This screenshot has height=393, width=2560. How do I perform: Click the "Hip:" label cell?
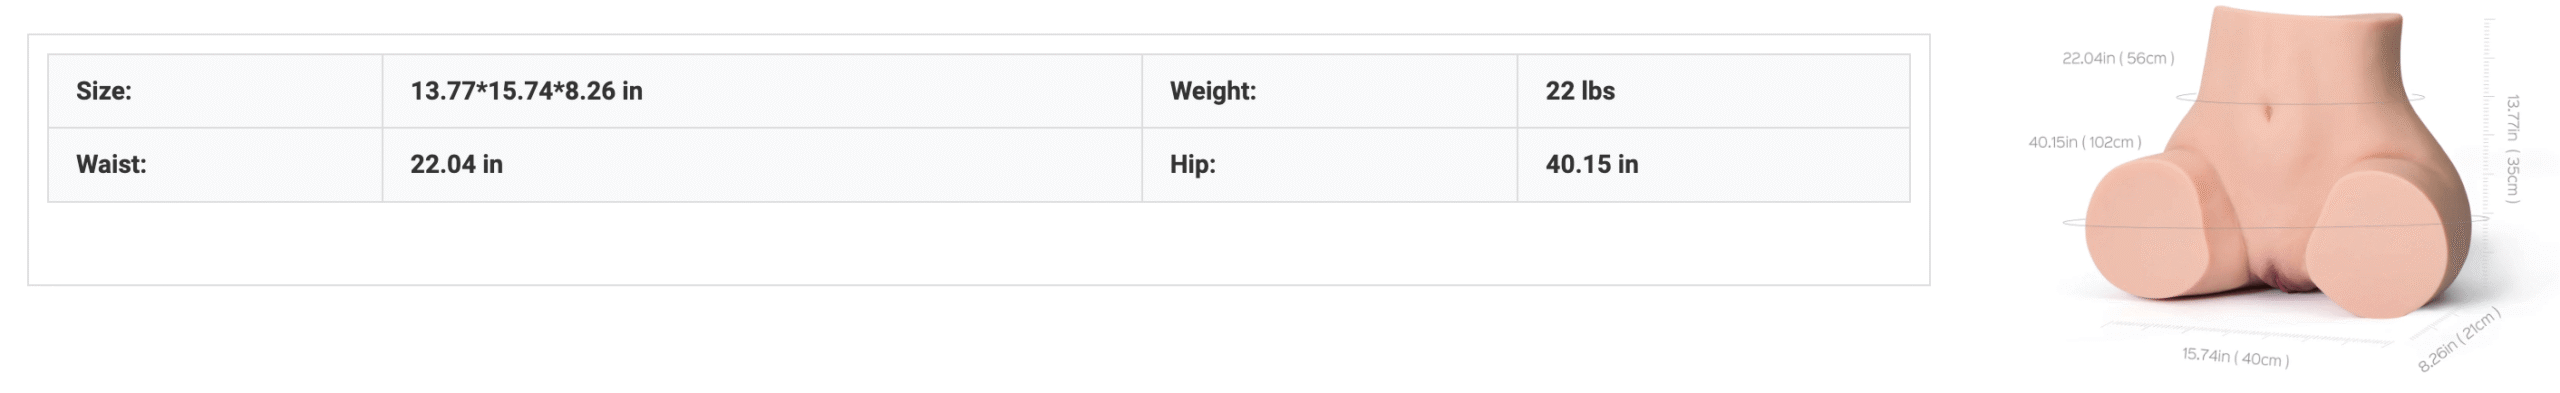(1329, 165)
